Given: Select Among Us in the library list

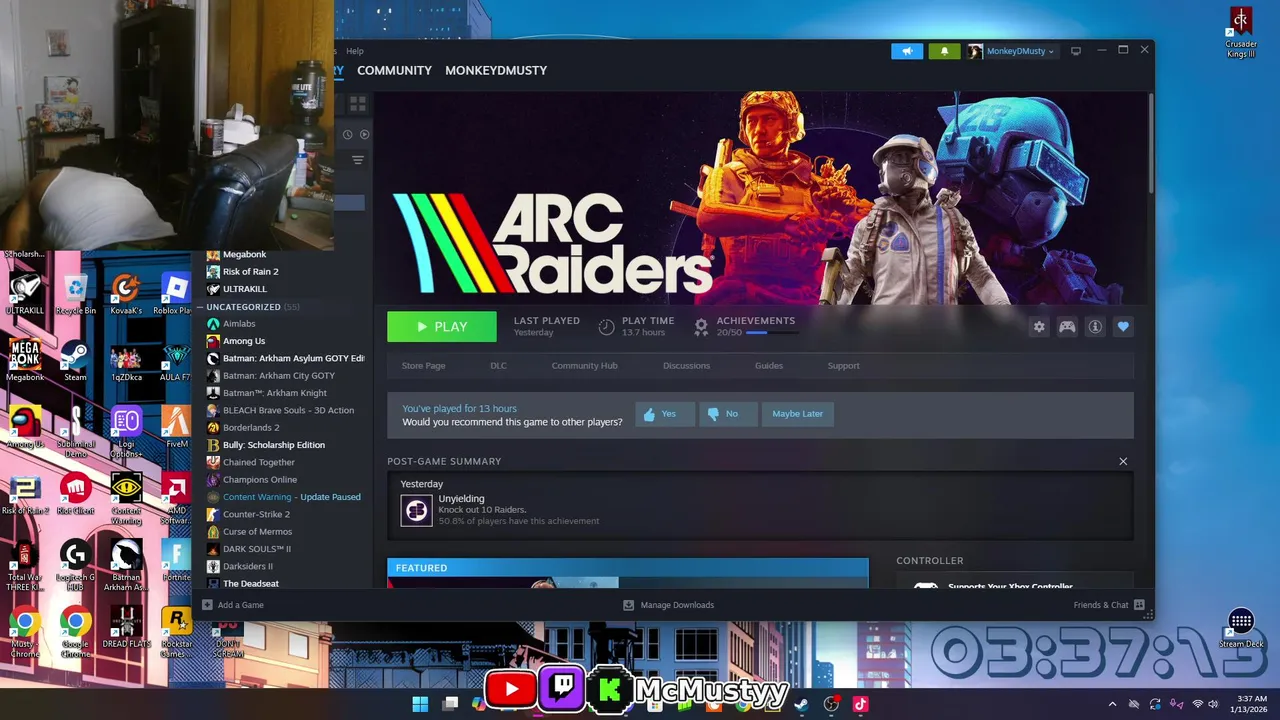Looking at the screenshot, I should click(x=243, y=341).
